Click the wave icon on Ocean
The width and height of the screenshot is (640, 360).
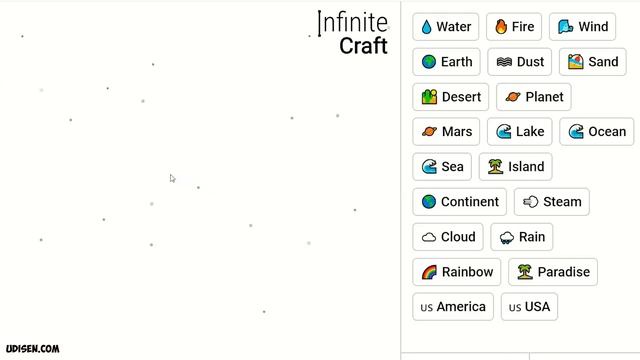[576, 131]
